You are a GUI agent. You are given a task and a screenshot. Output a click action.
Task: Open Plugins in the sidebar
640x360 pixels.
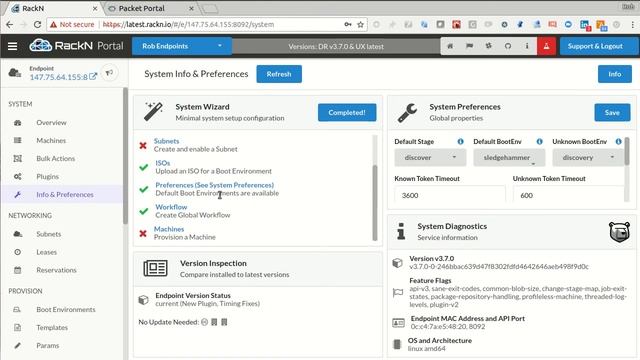[x=47, y=176]
